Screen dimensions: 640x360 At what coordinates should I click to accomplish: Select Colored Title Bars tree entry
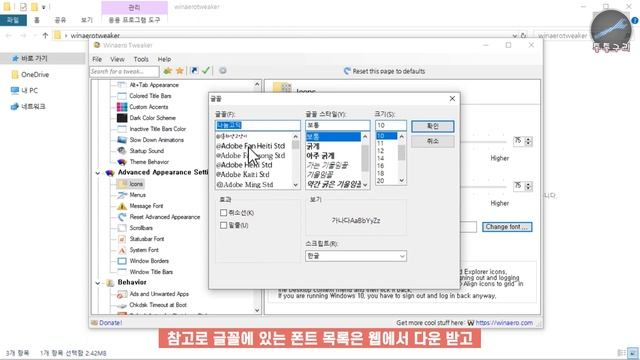coord(150,96)
